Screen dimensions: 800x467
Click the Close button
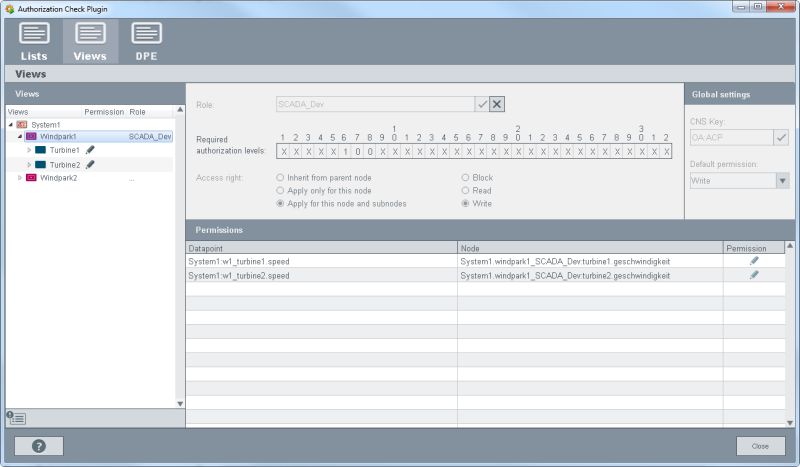coord(760,446)
